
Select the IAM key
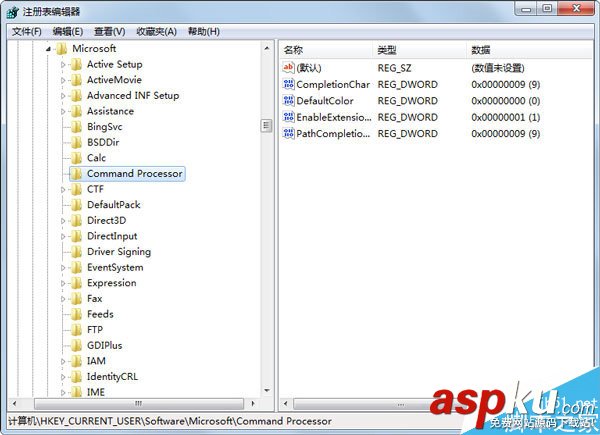[x=96, y=361]
